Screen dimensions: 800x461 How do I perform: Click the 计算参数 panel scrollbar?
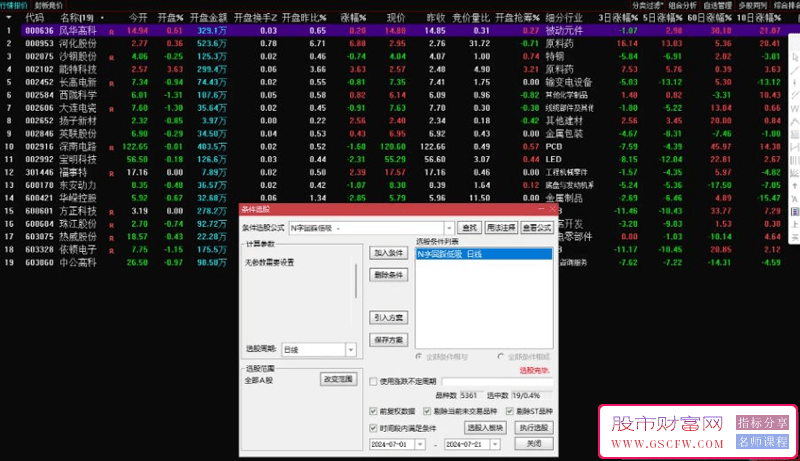[x=356, y=281]
